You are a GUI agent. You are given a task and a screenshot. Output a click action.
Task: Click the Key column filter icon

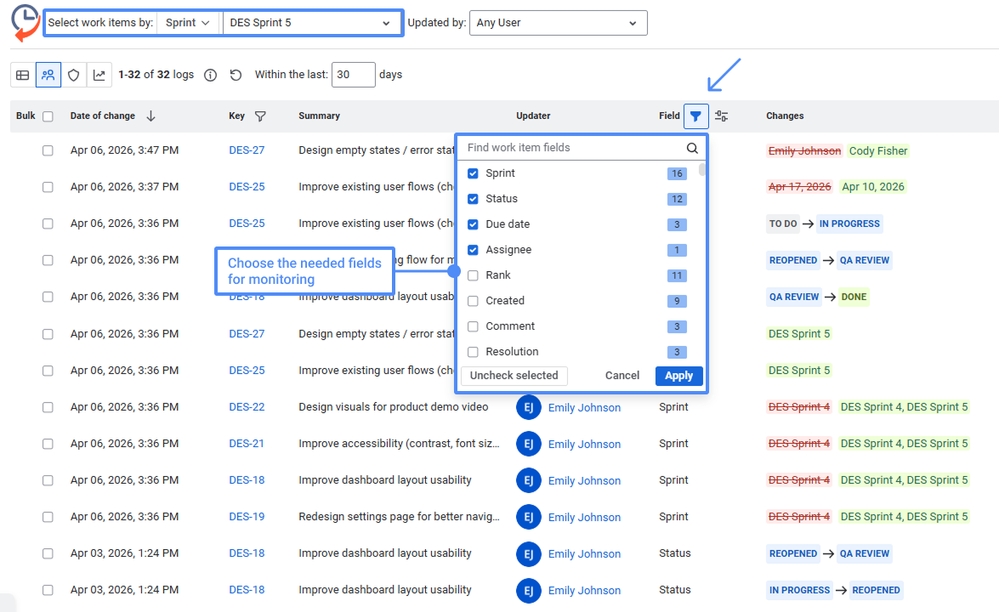[x=261, y=116]
